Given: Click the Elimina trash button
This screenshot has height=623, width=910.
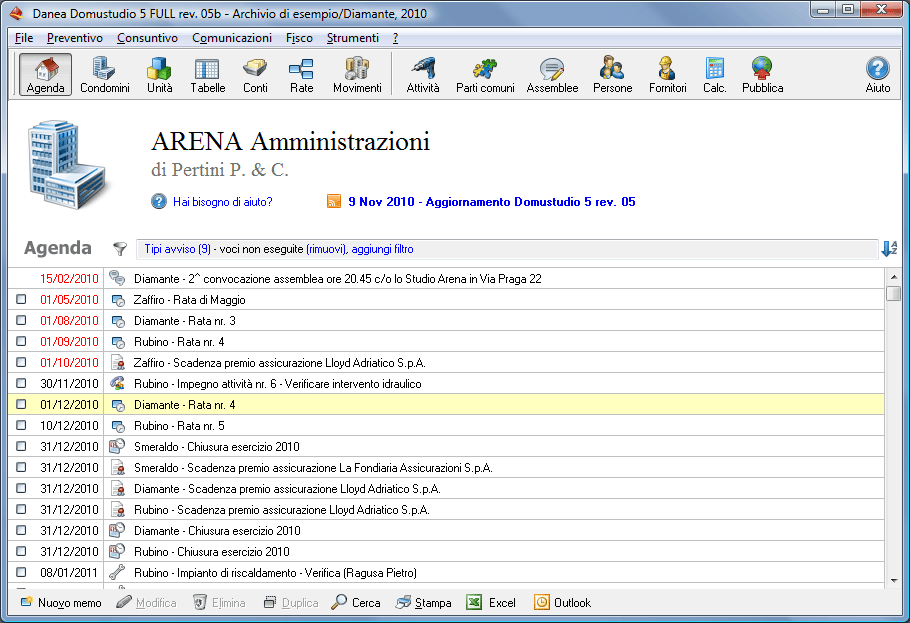Looking at the screenshot, I should click(x=219, y=603).
